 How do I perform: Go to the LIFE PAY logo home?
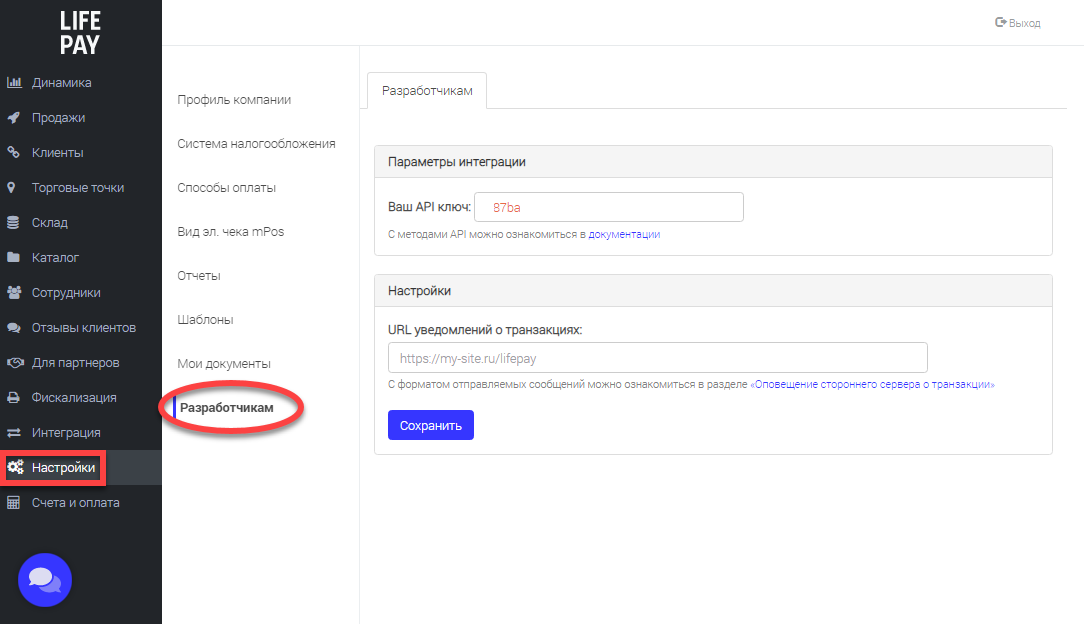pos(80,33)
